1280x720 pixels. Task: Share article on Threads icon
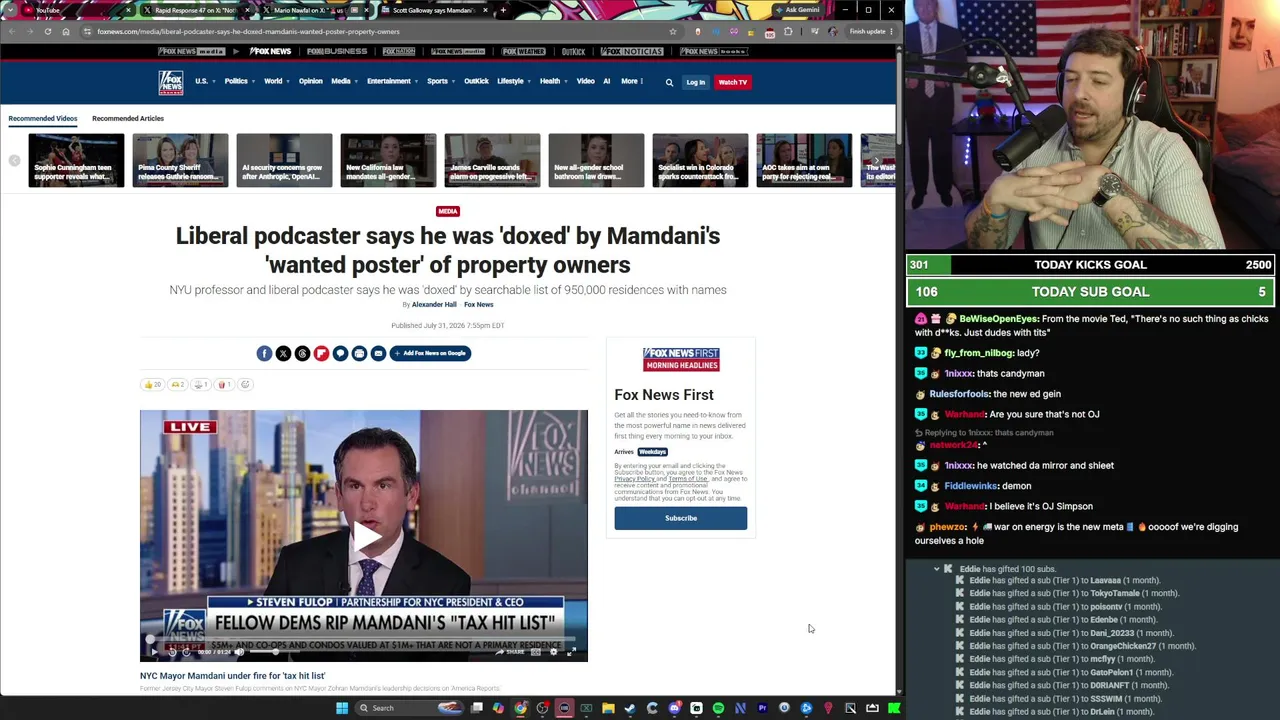pos(302,353)
